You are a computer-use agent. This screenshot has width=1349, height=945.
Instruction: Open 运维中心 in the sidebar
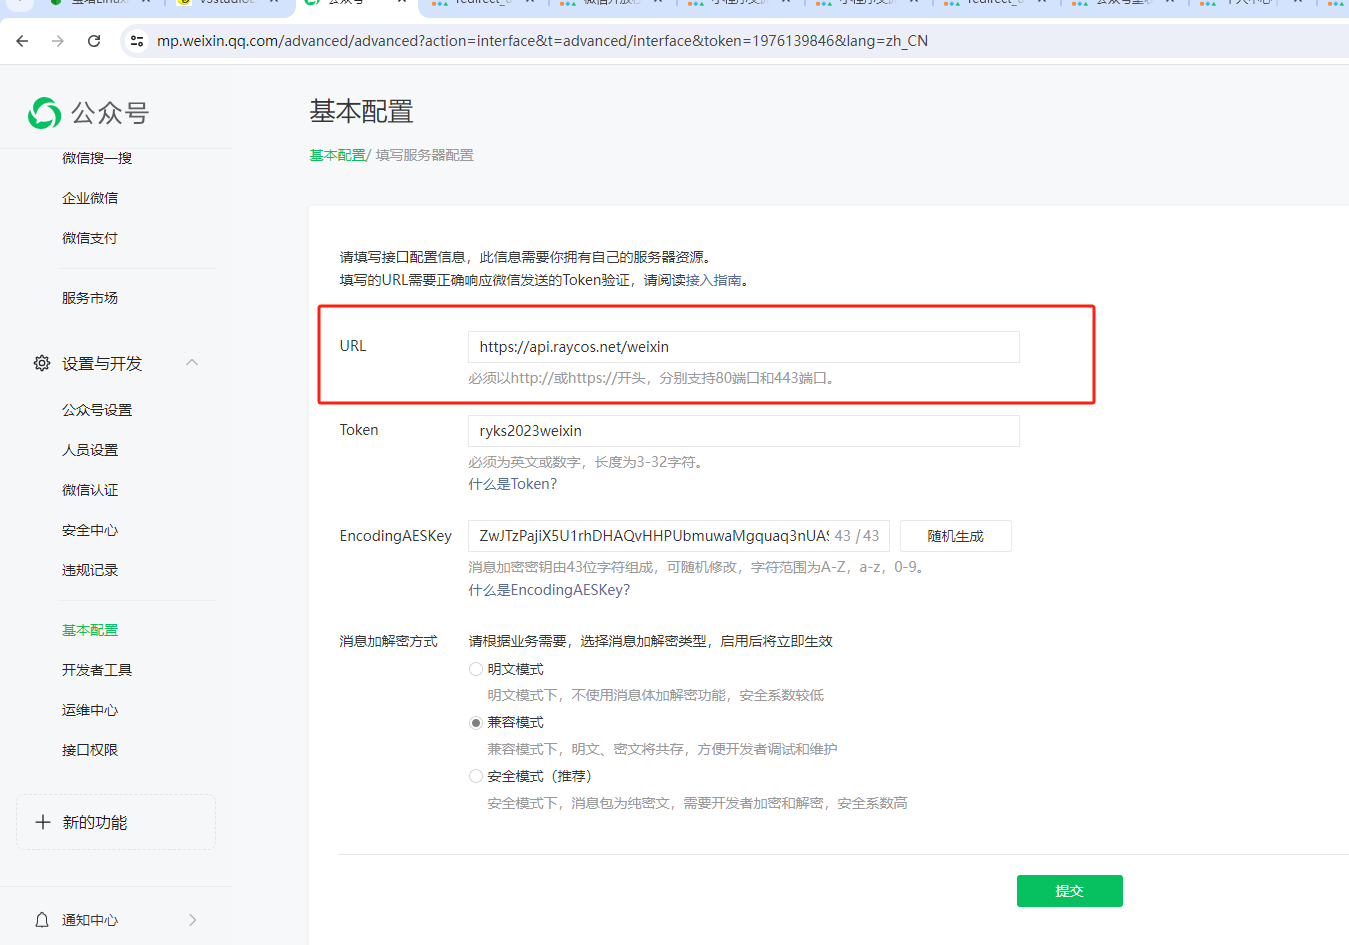click(x=90, y=710)
